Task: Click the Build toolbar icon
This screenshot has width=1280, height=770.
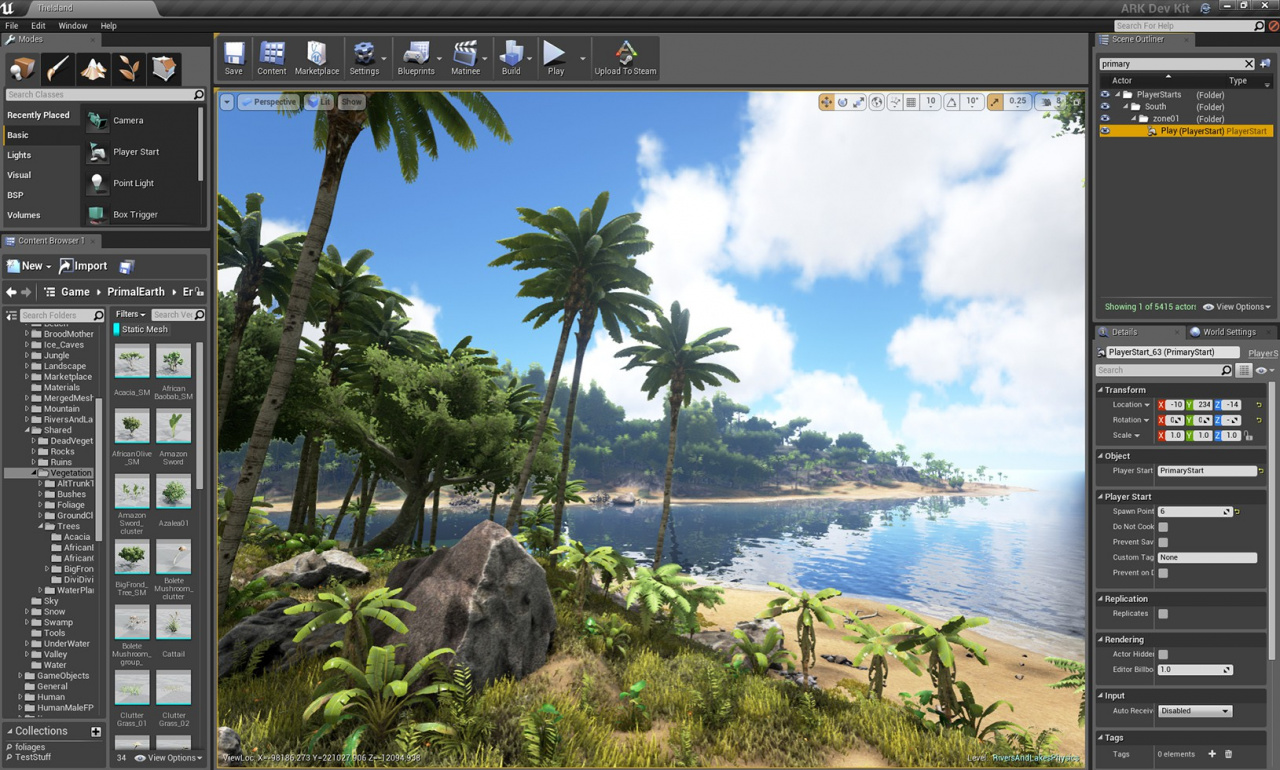Action: click(511, 58)
